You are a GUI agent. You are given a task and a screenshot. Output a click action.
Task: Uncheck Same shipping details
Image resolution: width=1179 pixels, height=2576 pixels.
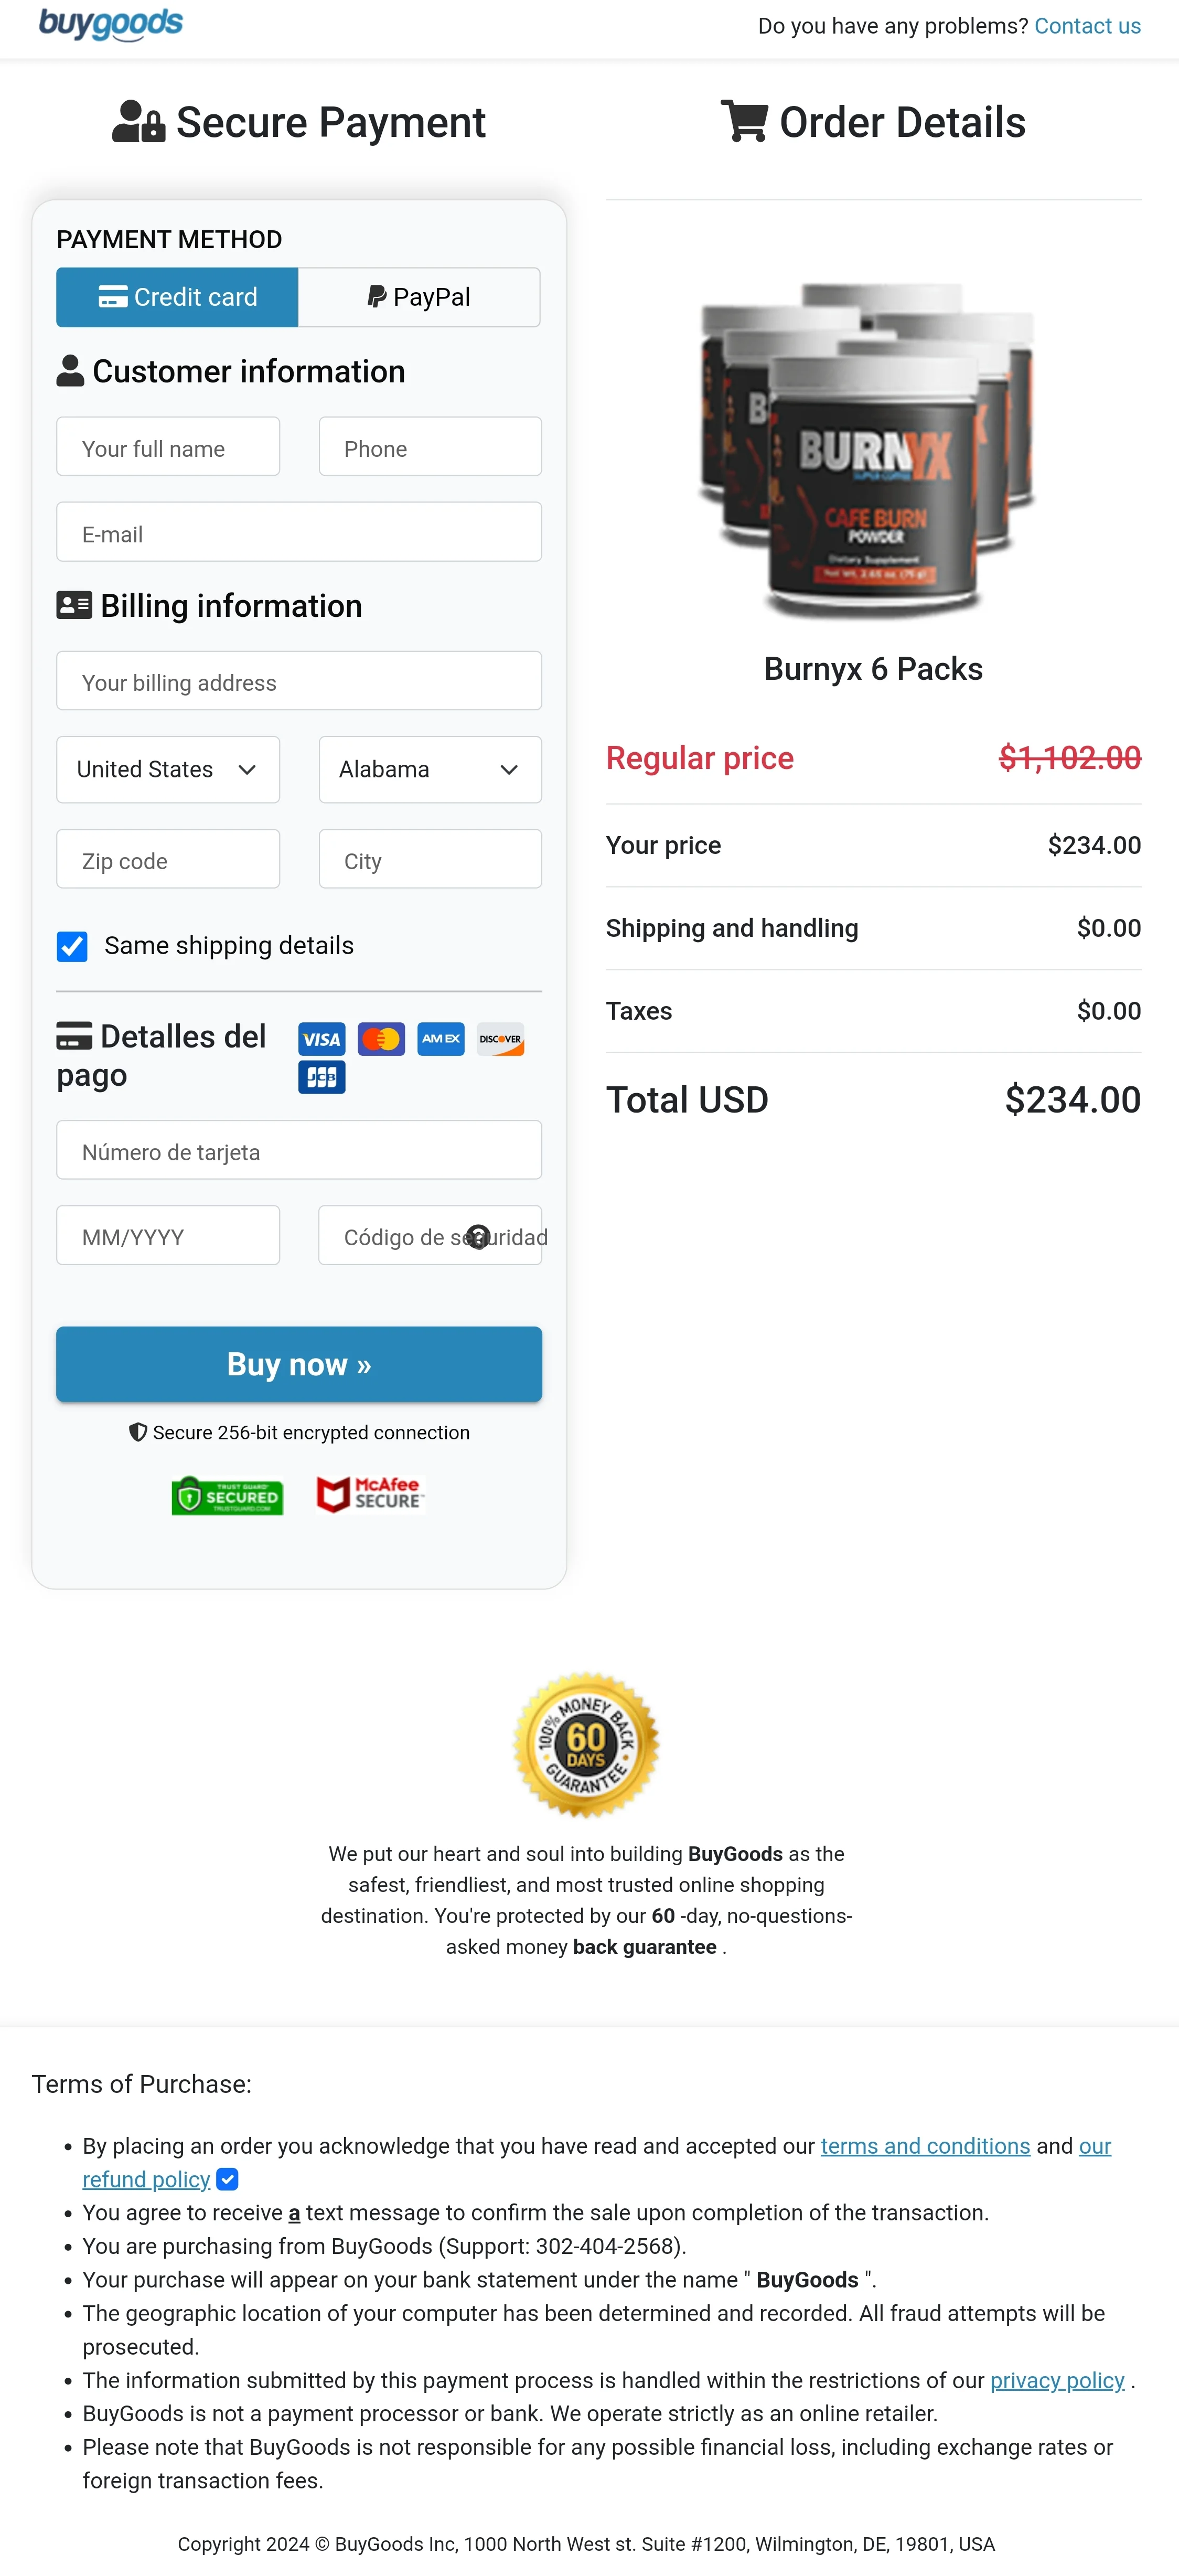(71, 946)
